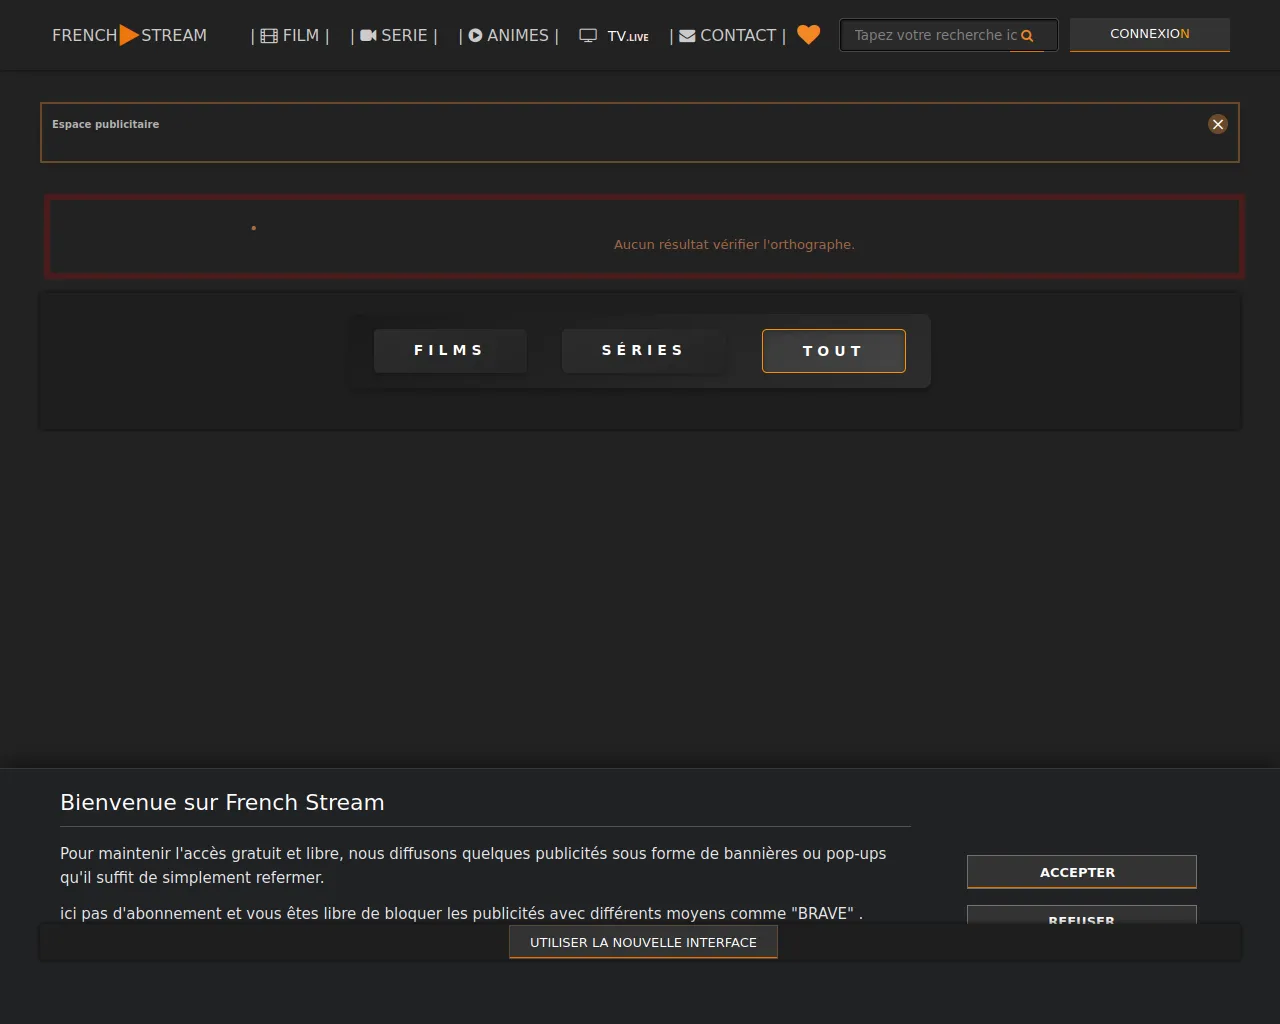Select the FILMS filter button
This screenshot has height=1024, width=1280.
tap(449, 351)
